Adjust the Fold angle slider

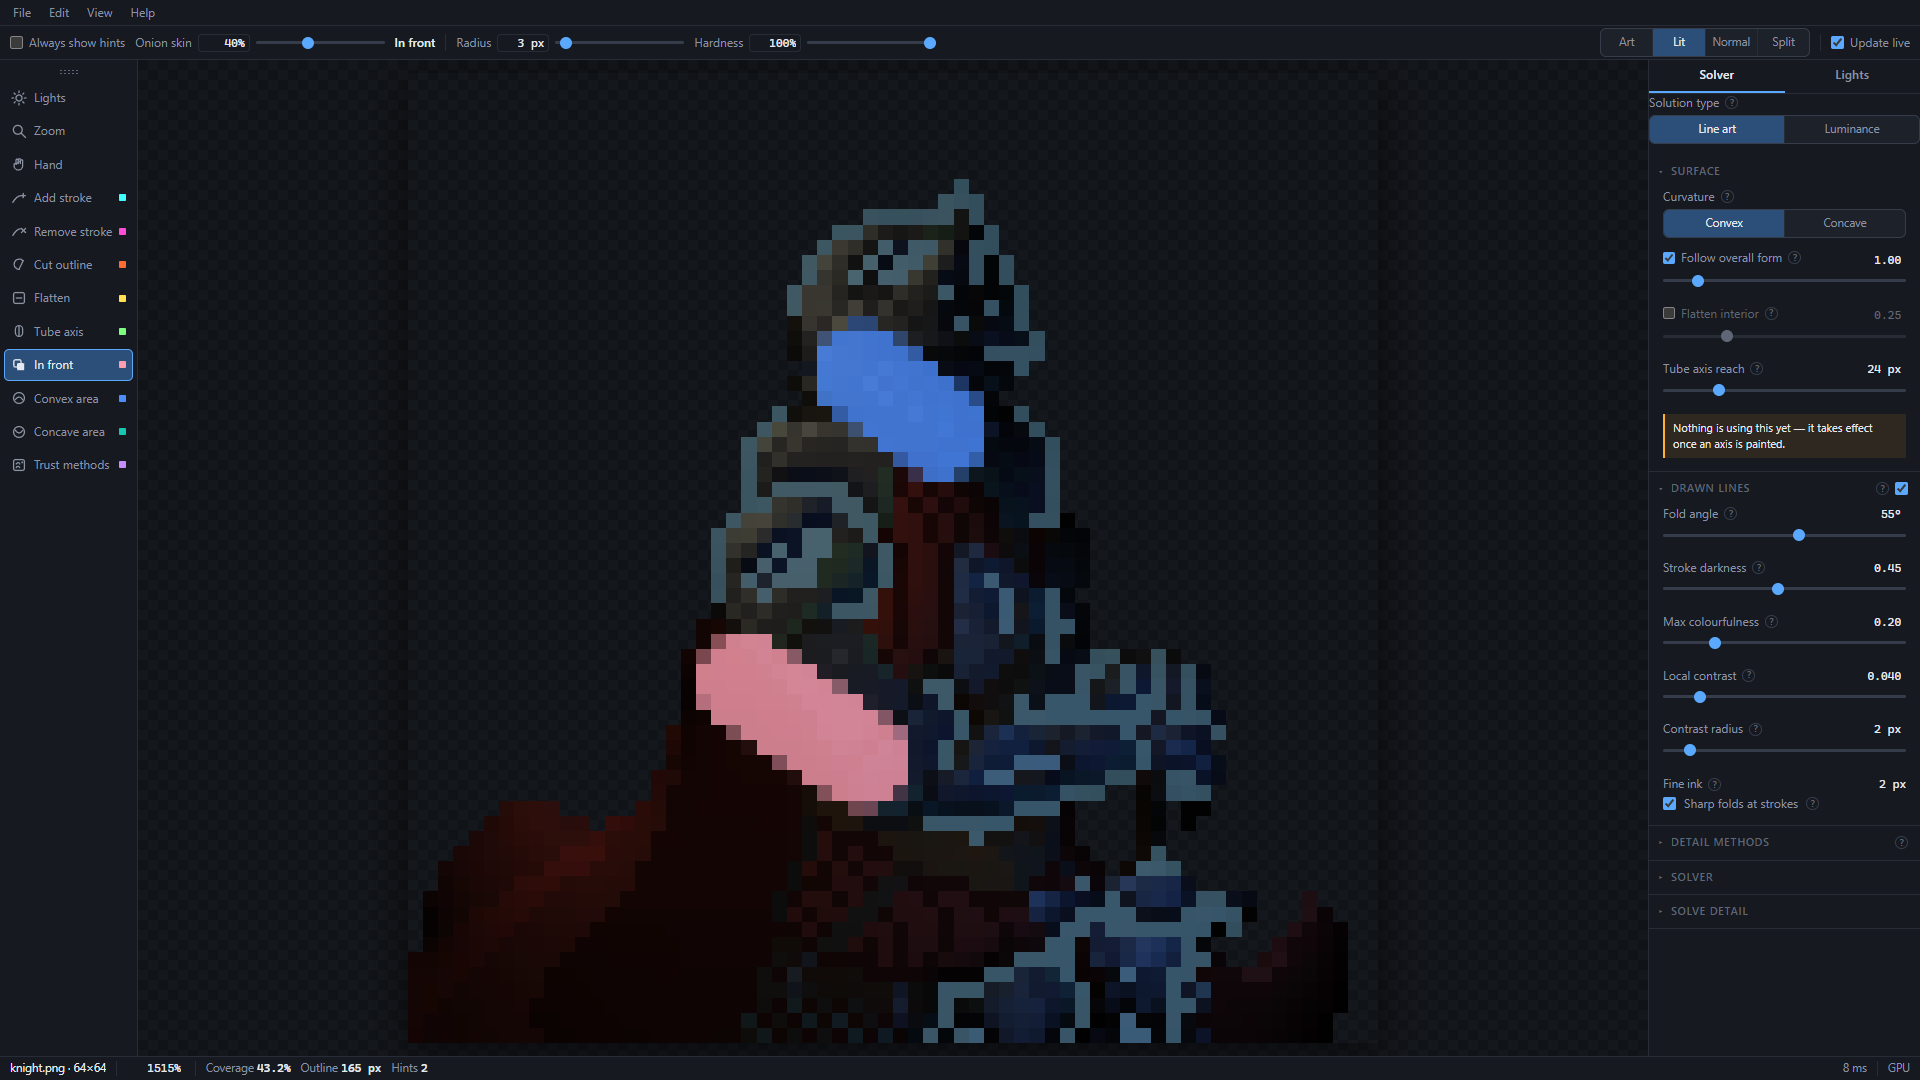click(1784, 535)
